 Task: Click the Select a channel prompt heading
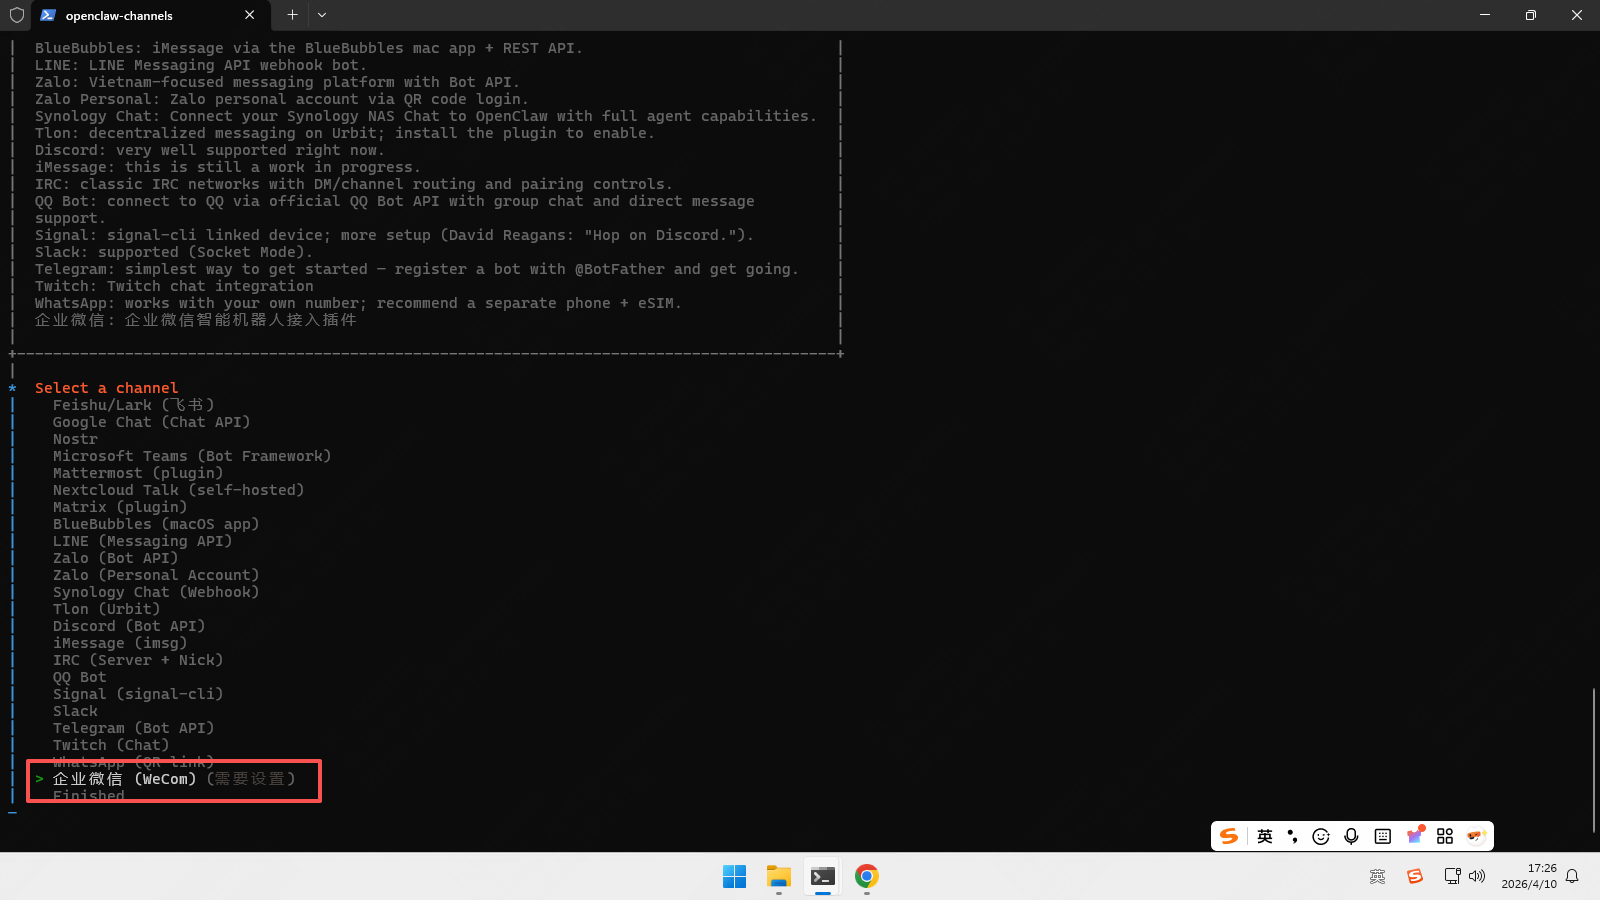coord(107,388)
